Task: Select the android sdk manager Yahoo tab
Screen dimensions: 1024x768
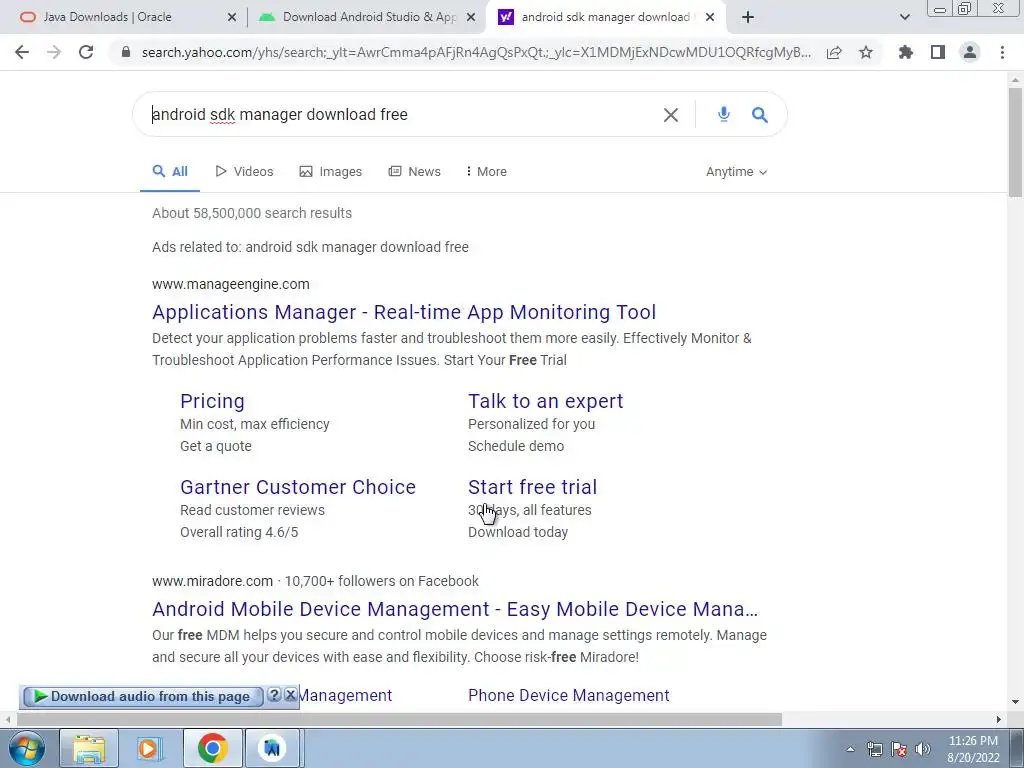Action: 605,17
